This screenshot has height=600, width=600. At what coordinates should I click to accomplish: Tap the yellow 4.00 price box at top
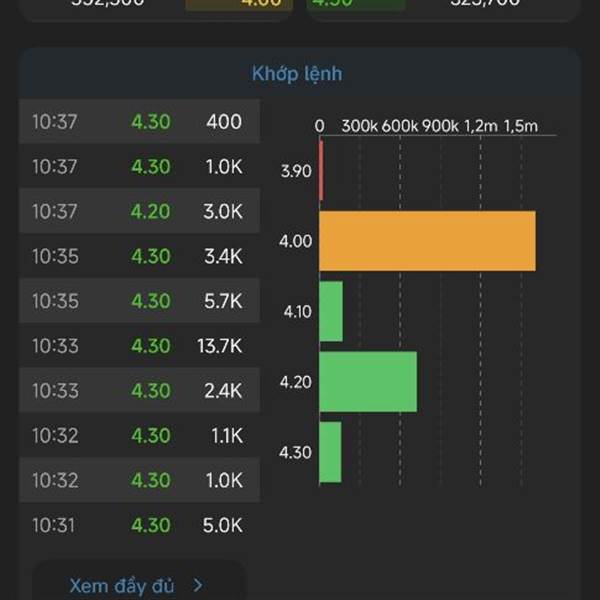(x=238, y=4)
